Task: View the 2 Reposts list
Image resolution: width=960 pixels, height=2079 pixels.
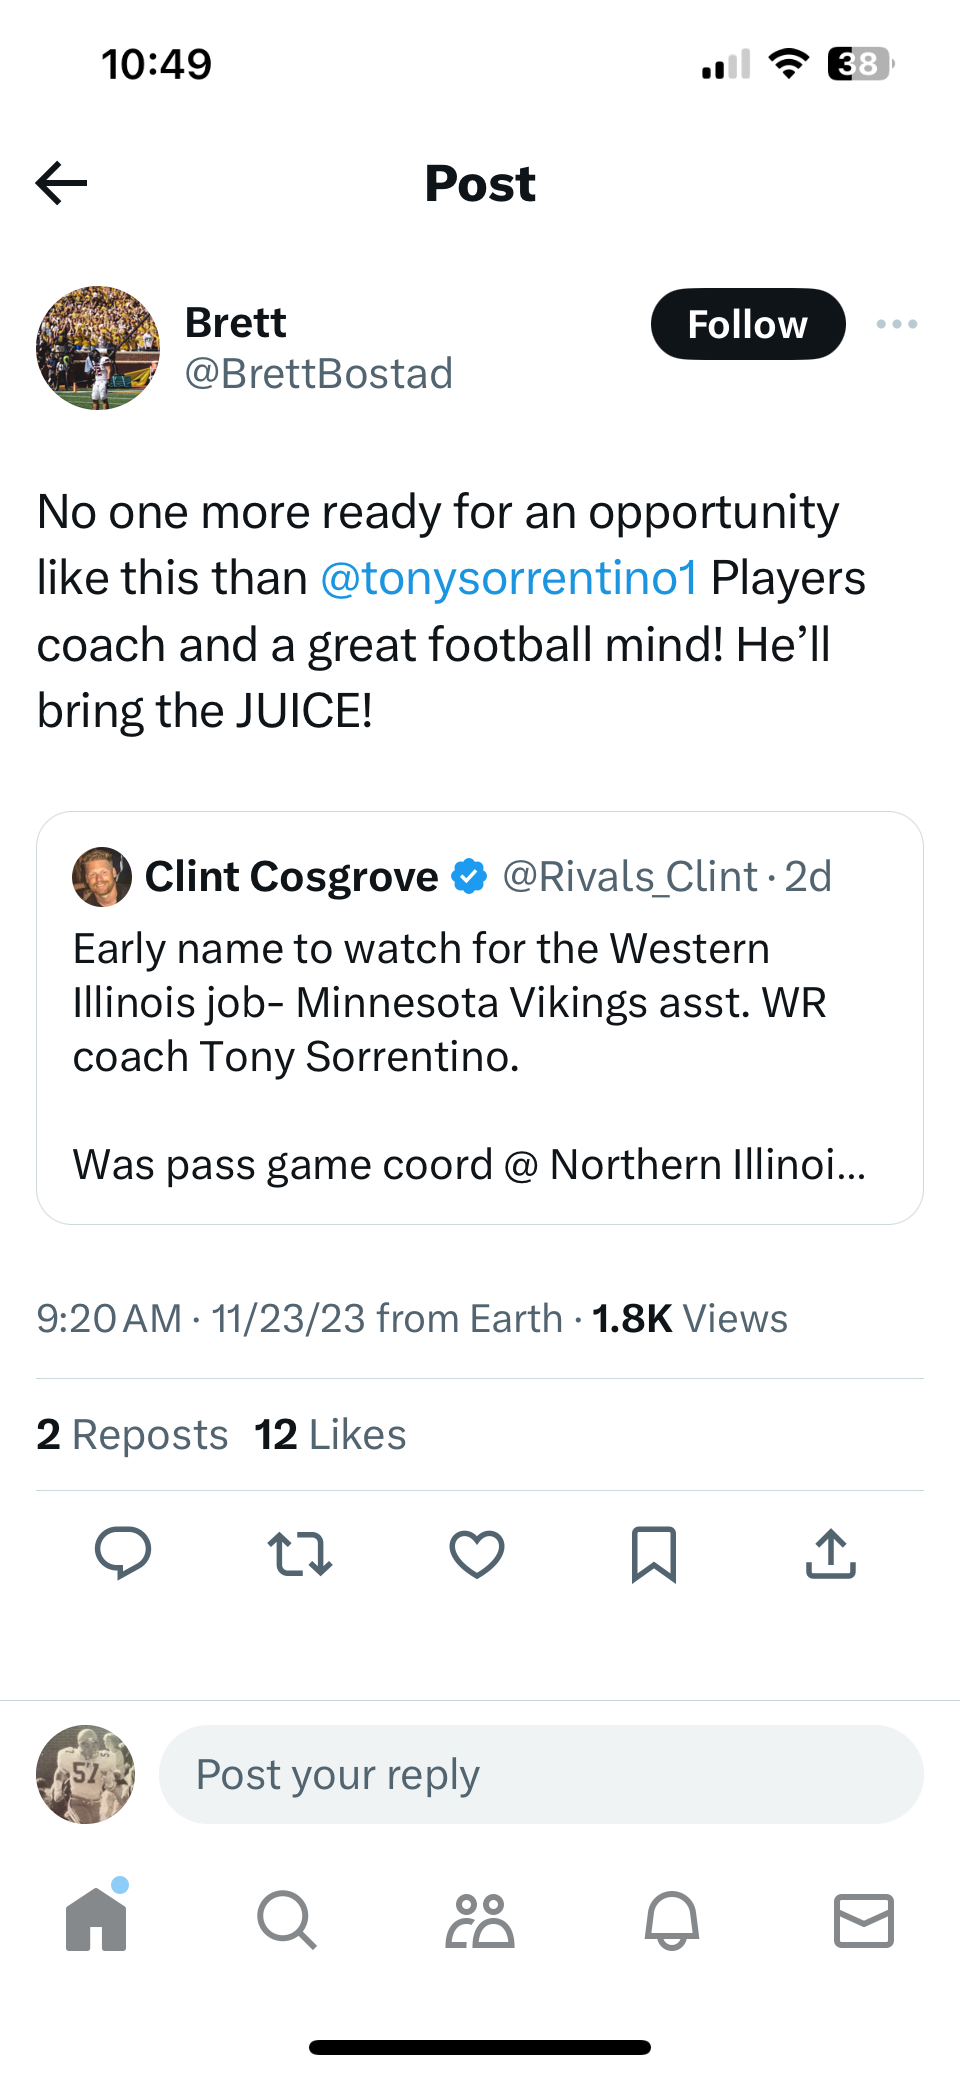Action: click(x=132, y=1435)
